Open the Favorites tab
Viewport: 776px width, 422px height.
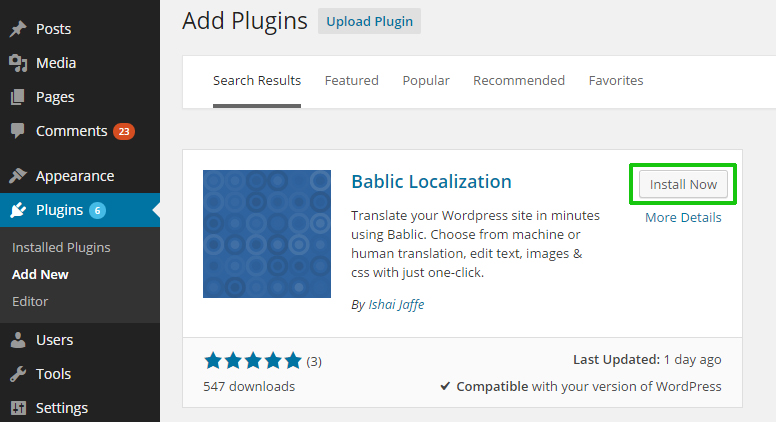click(x=616, y=80)
